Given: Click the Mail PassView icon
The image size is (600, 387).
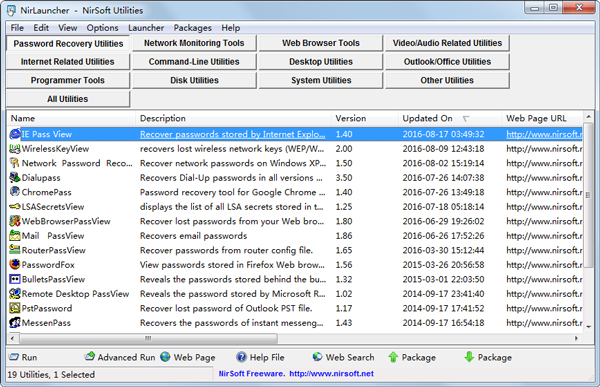Looking at the screenshot, I should (x=15, y=236).
